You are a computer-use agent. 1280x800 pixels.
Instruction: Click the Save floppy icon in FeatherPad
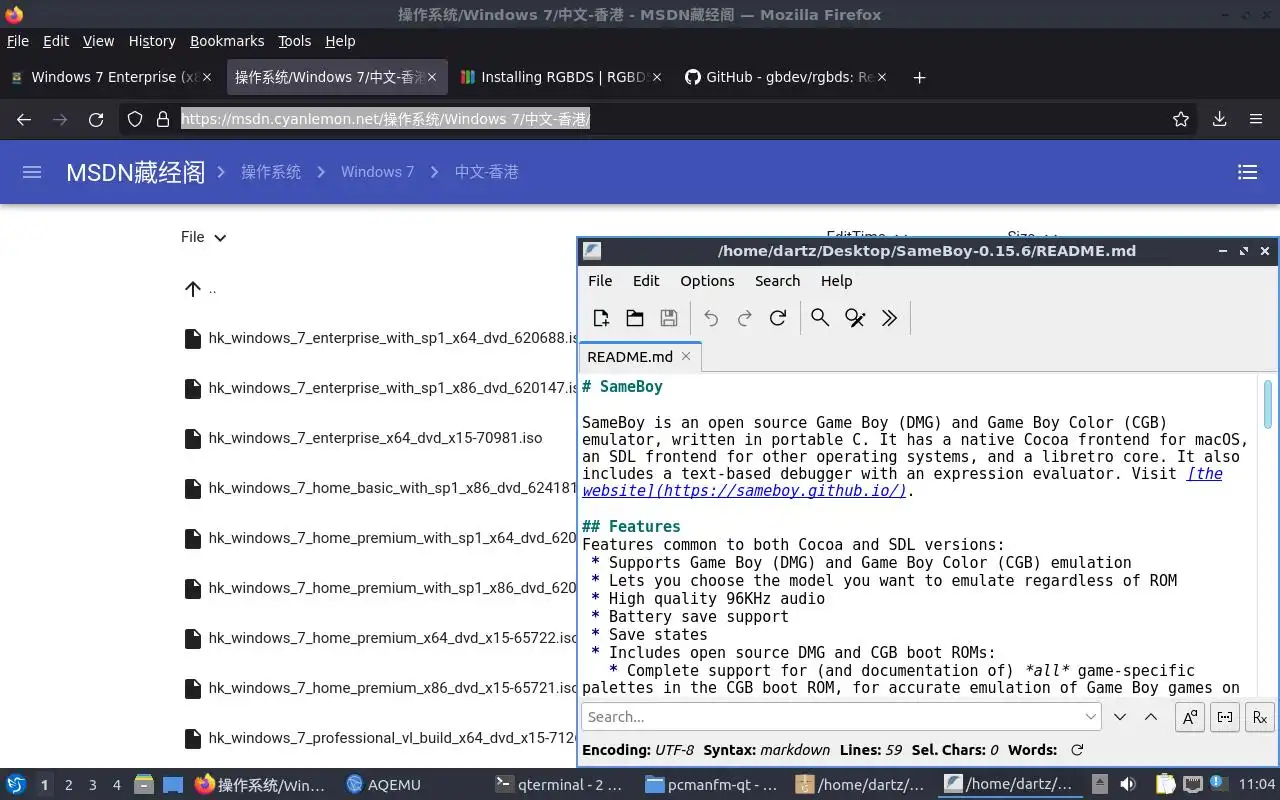669,318
